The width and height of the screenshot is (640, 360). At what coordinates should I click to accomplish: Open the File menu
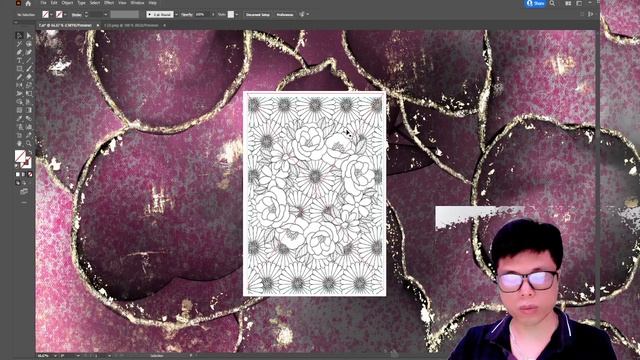pyautogui.click(x=43, y=3)
